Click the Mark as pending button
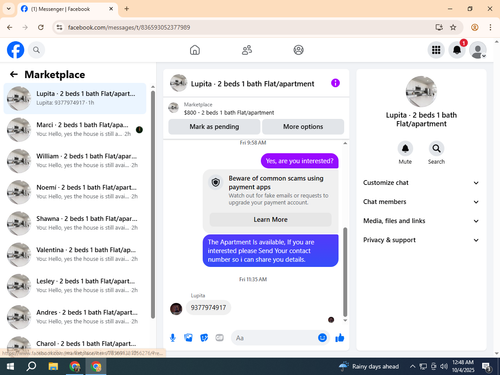This screenshot has height=375, width=500. (214, 127)
